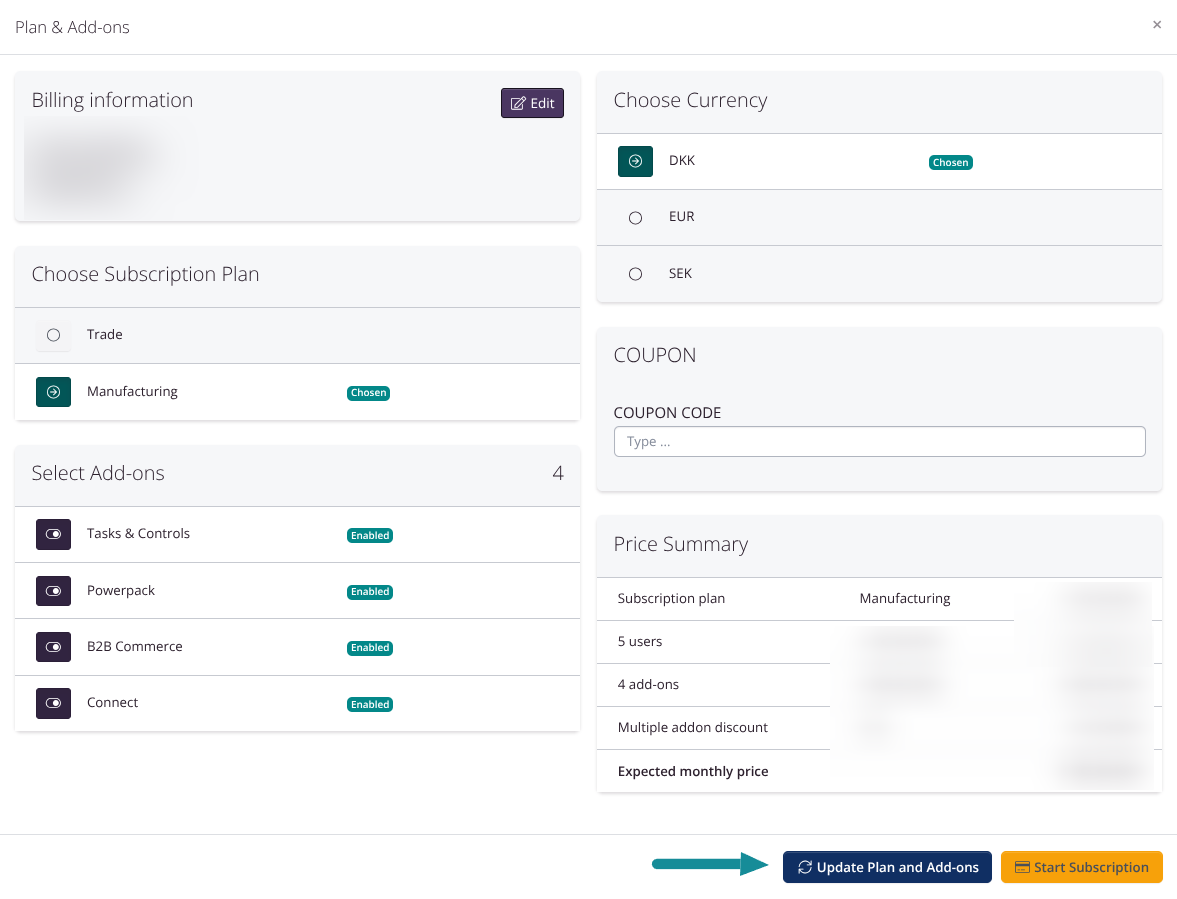The image size is (1177, 899).
Task: Click the Chosen badge beside Manufacturing
Action: point(368,393)
